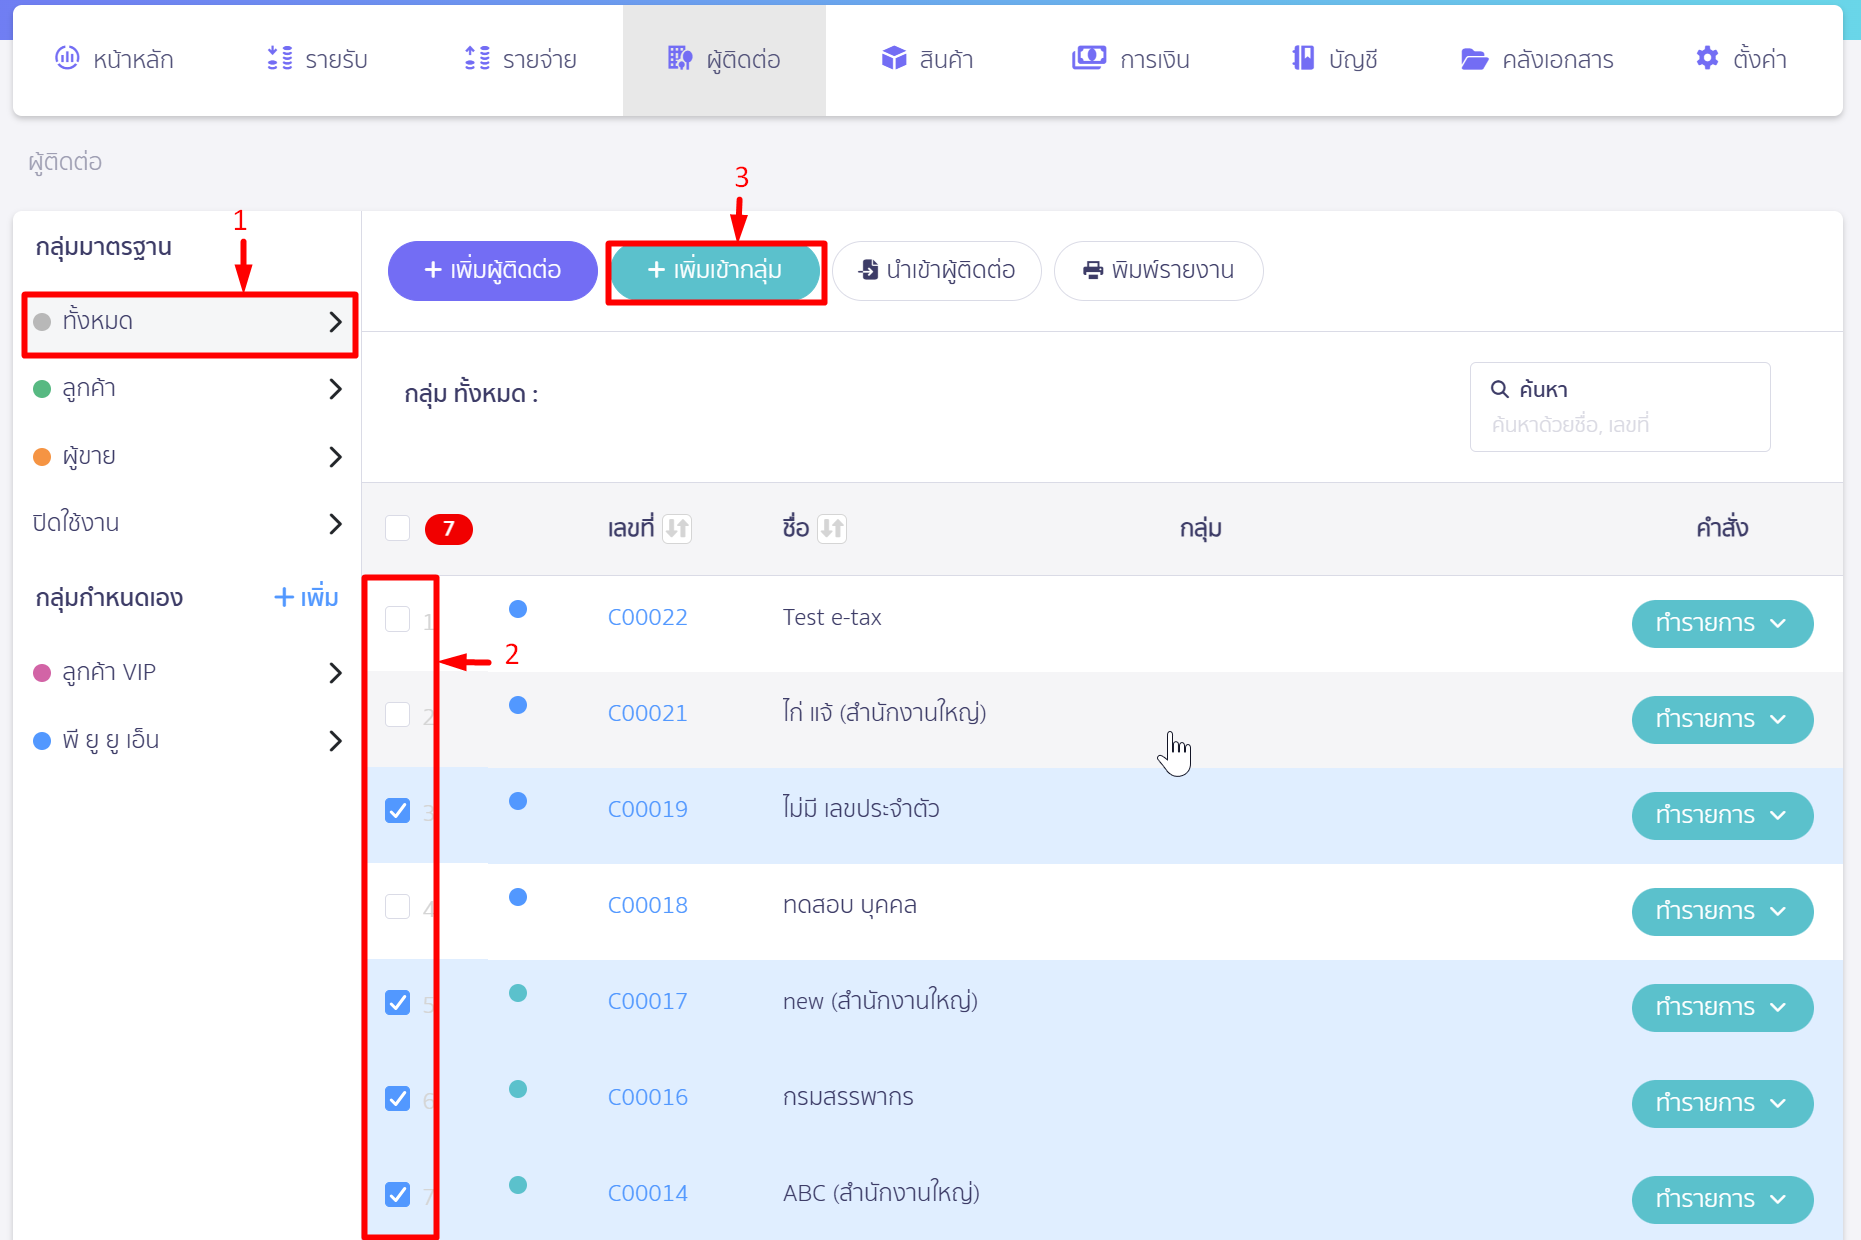Expand the ปิดใช้งาน group chevron
The height and width of the screenshot is (1240, 1861).
coord(335,524)
